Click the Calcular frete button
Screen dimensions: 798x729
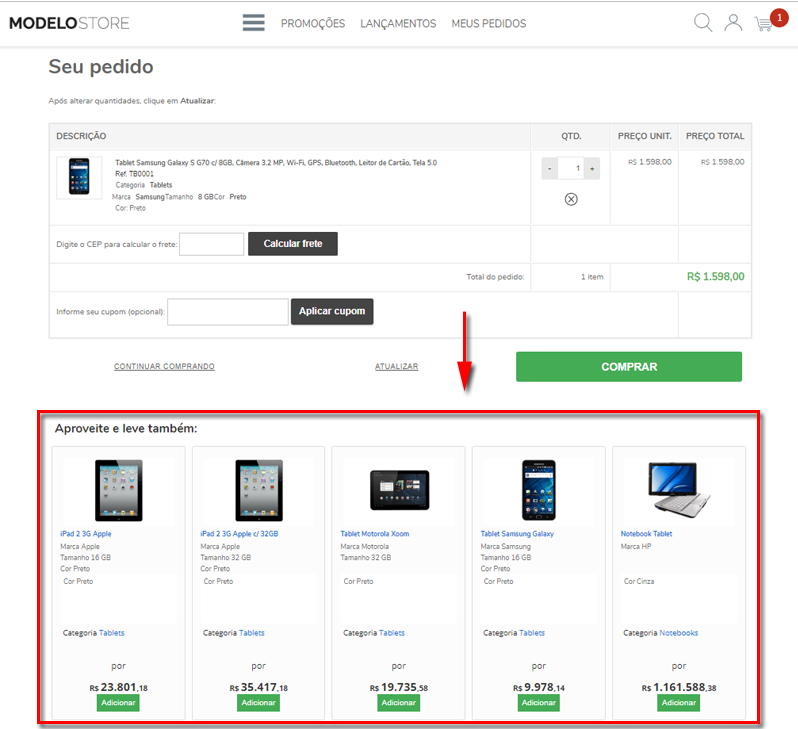293,244
